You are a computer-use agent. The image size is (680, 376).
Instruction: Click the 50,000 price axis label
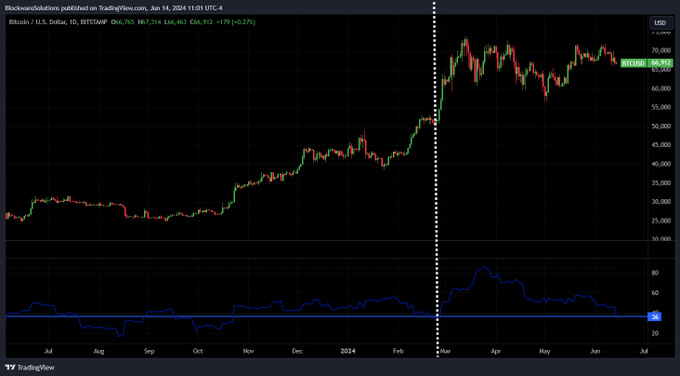[661, 126]
